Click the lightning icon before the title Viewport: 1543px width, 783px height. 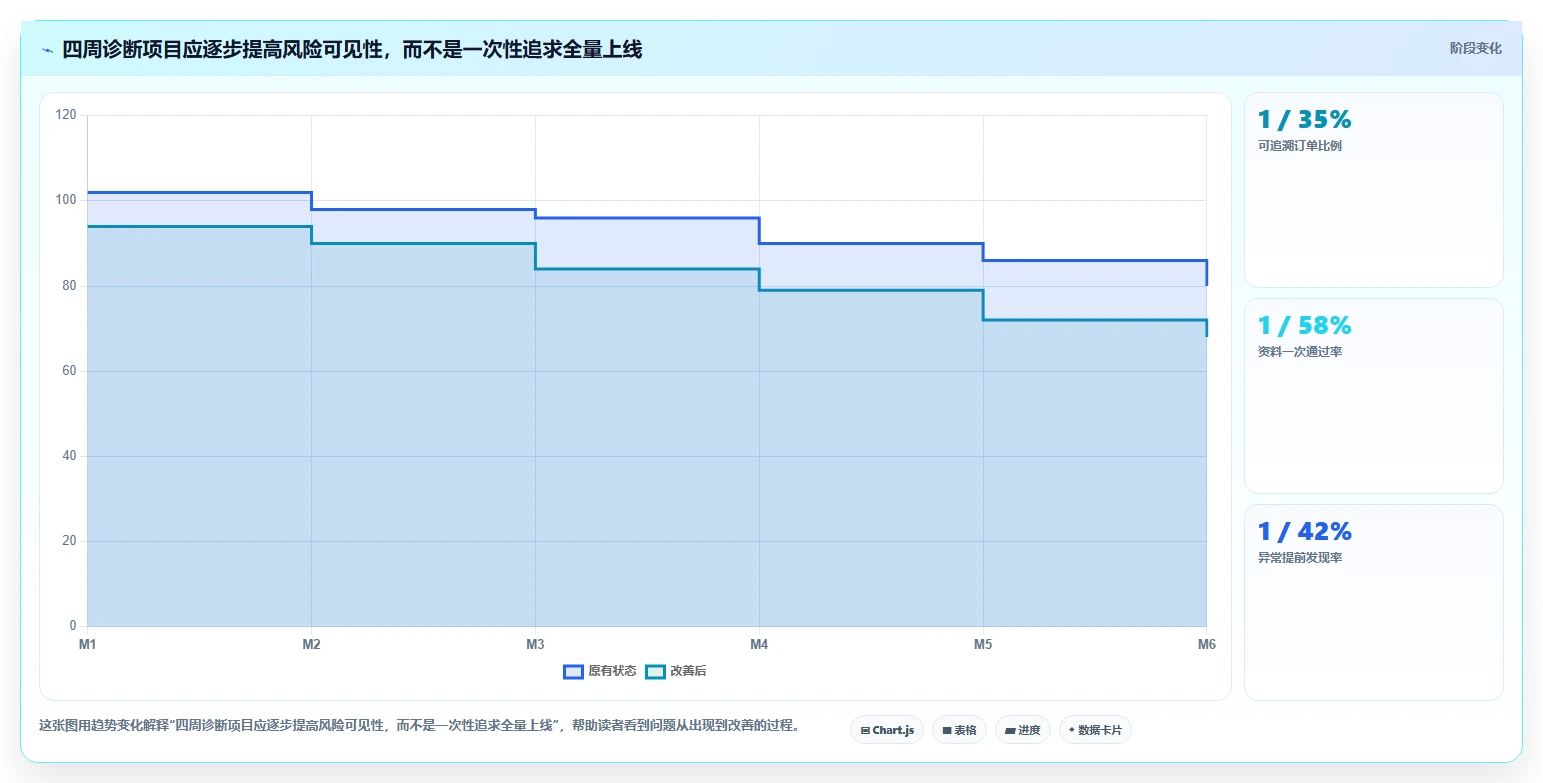coord(47,49)
